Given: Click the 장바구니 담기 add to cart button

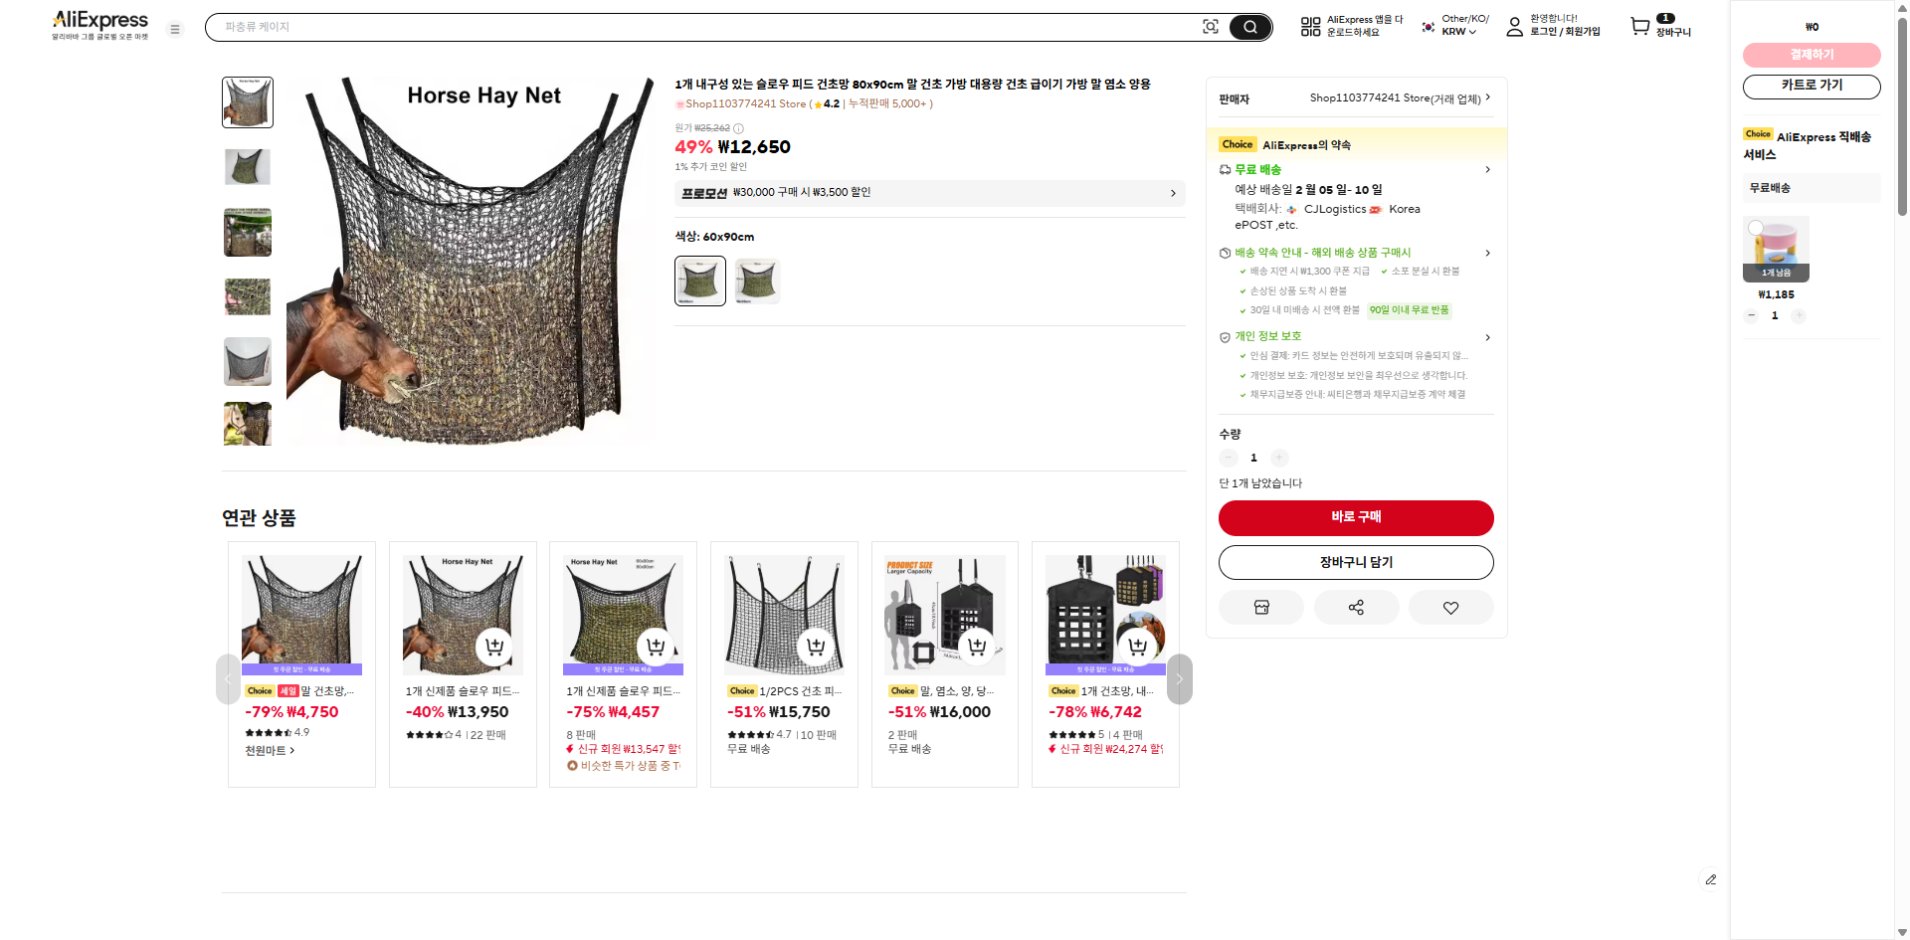Looking at the screenshot, I should pyautogui.click(x=1355, y=562).
